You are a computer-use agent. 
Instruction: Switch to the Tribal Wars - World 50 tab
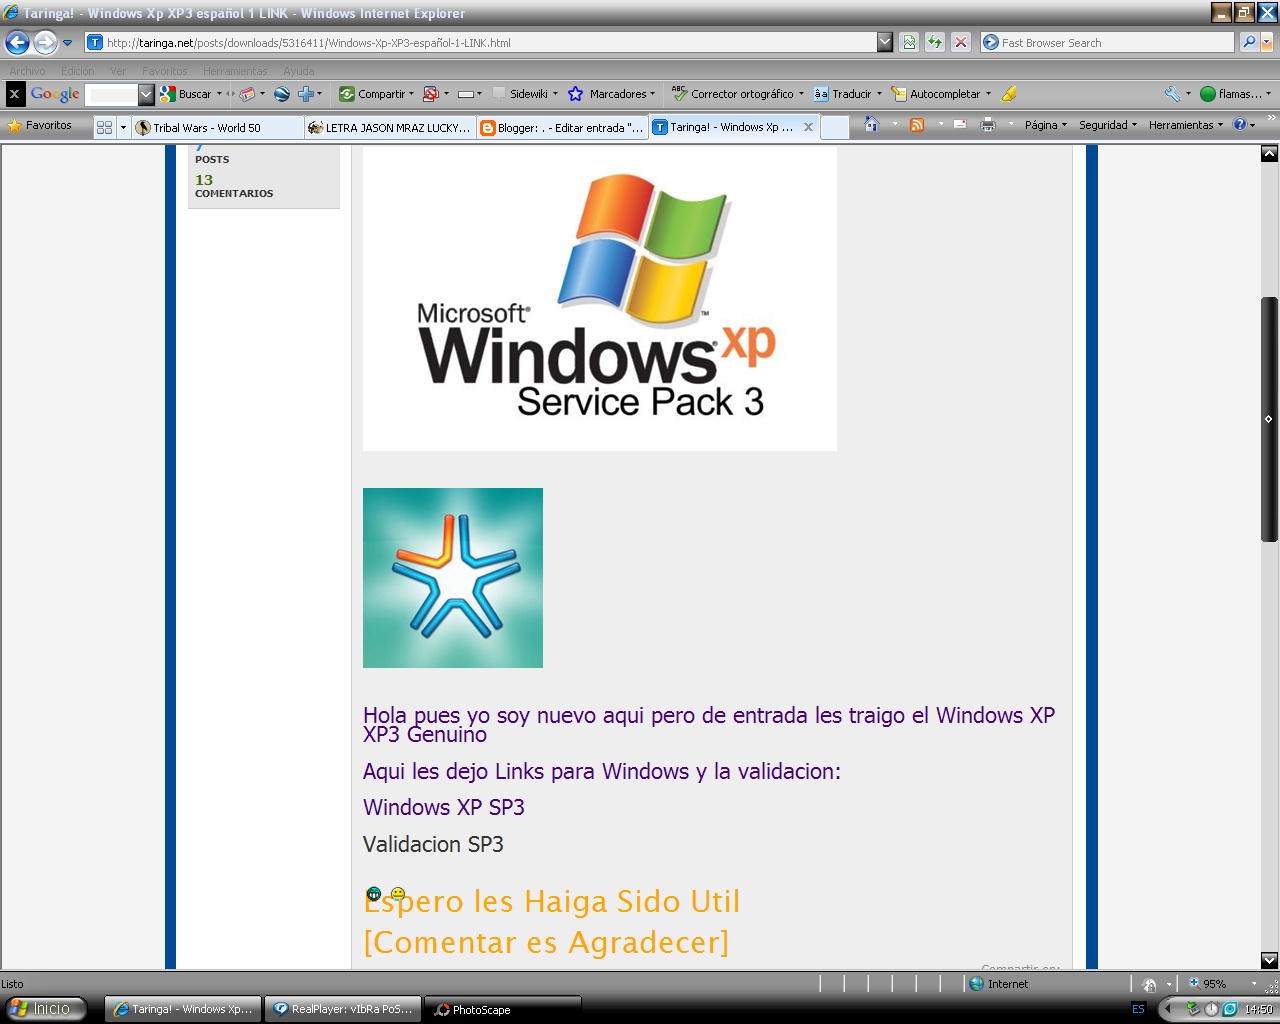(217, 127)
